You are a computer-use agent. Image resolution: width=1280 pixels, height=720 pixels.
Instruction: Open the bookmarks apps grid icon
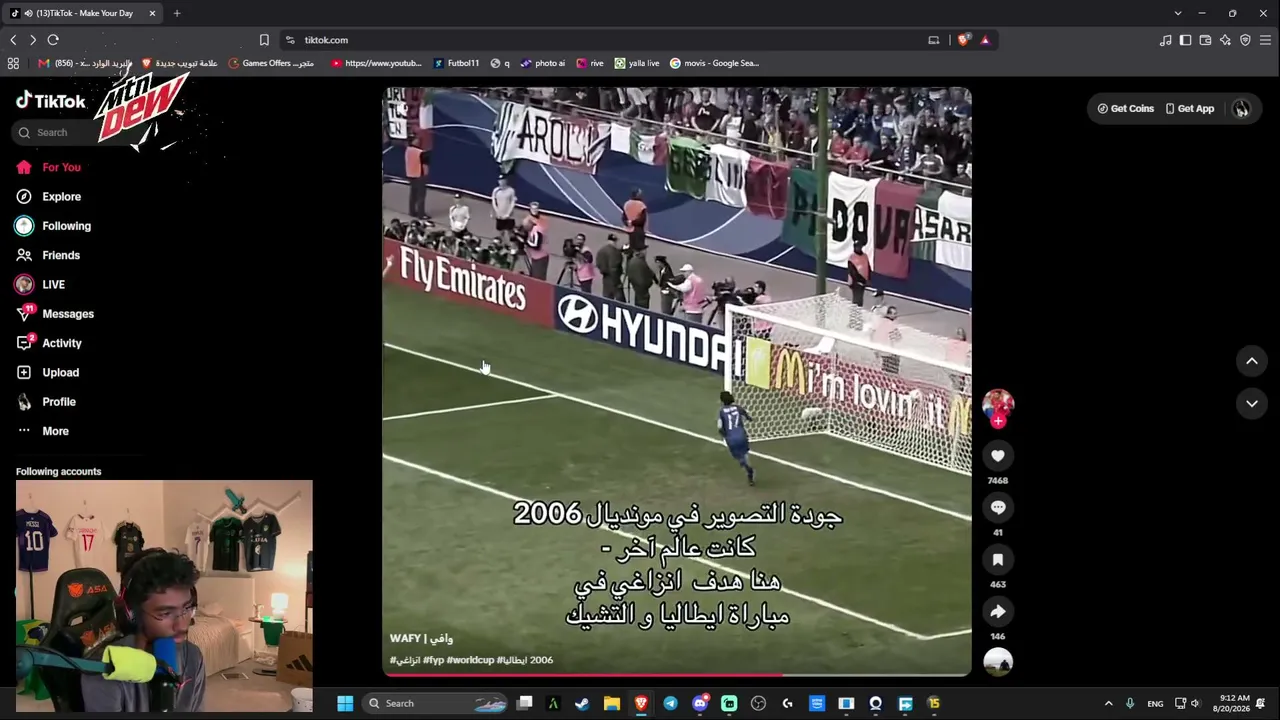pyautogui.click(x=13, y=63)
